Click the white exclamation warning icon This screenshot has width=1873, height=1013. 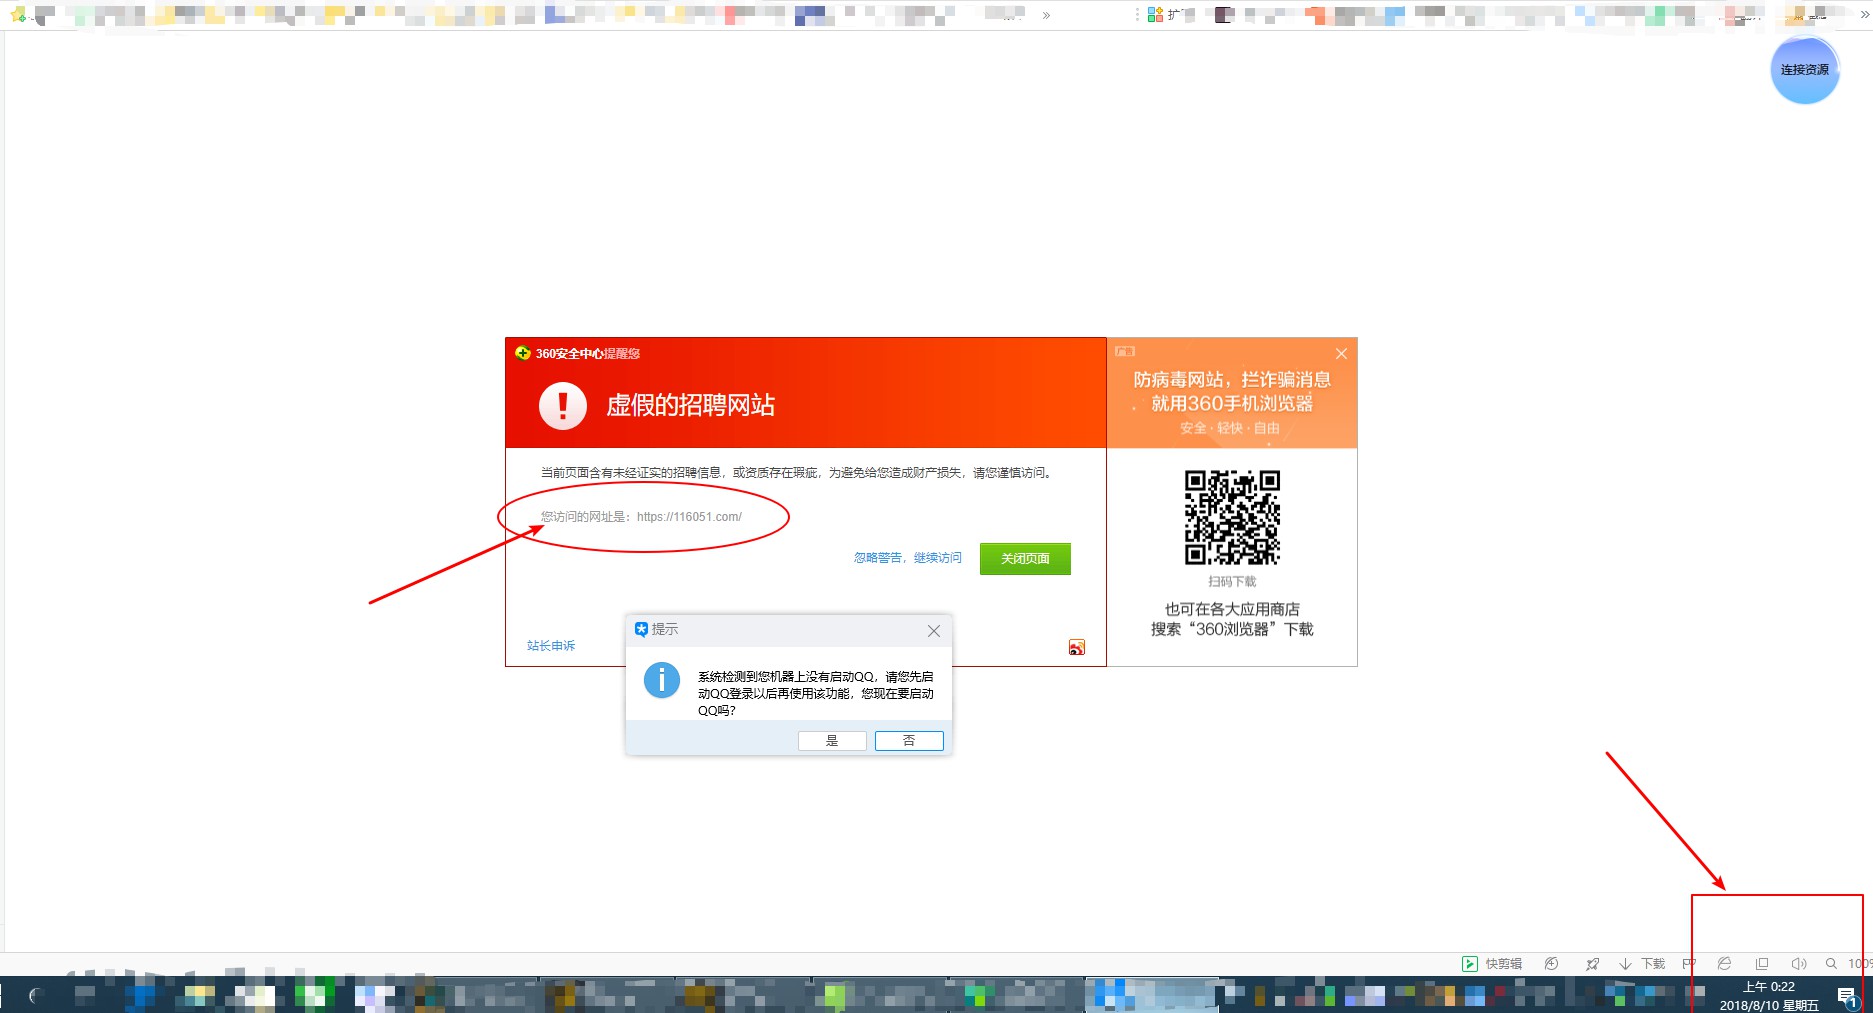563,406
